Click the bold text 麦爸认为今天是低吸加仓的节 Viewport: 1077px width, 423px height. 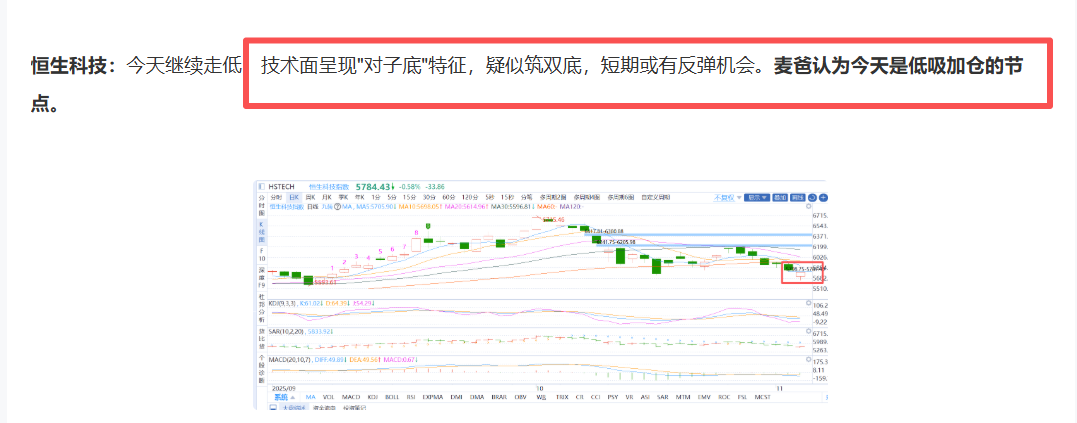click(898, 66)
